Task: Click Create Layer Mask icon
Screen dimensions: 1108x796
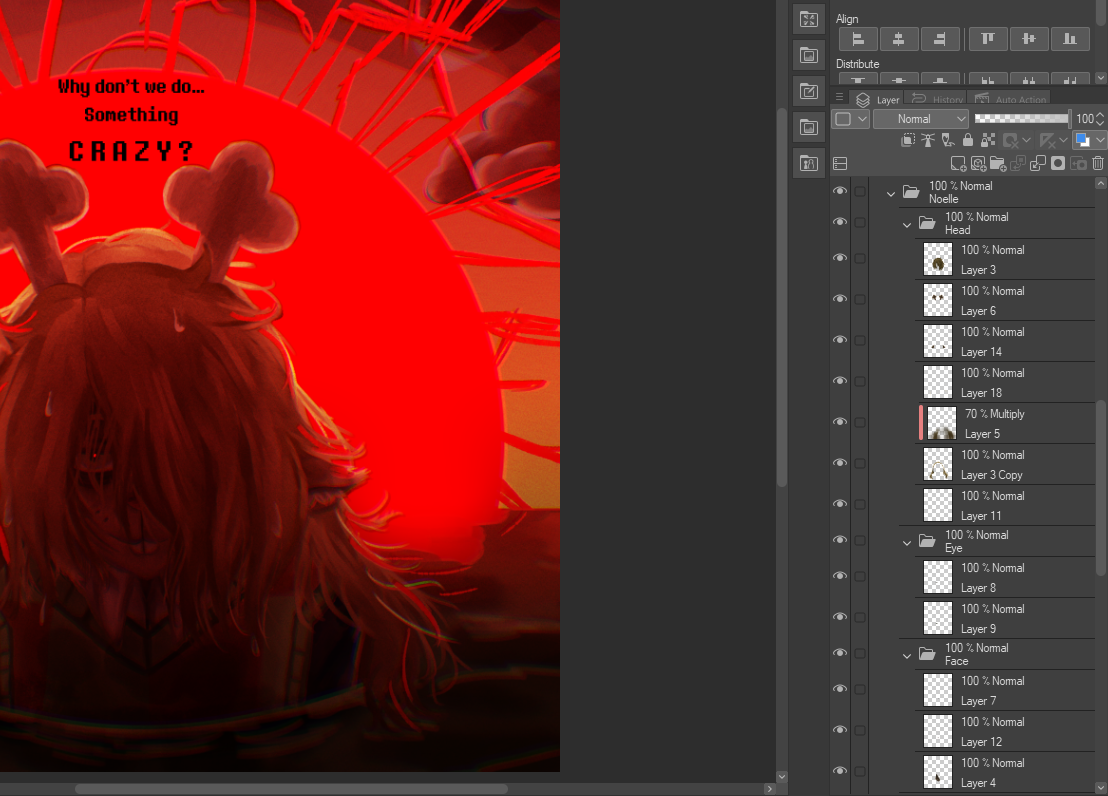Action: [1058, 164]
